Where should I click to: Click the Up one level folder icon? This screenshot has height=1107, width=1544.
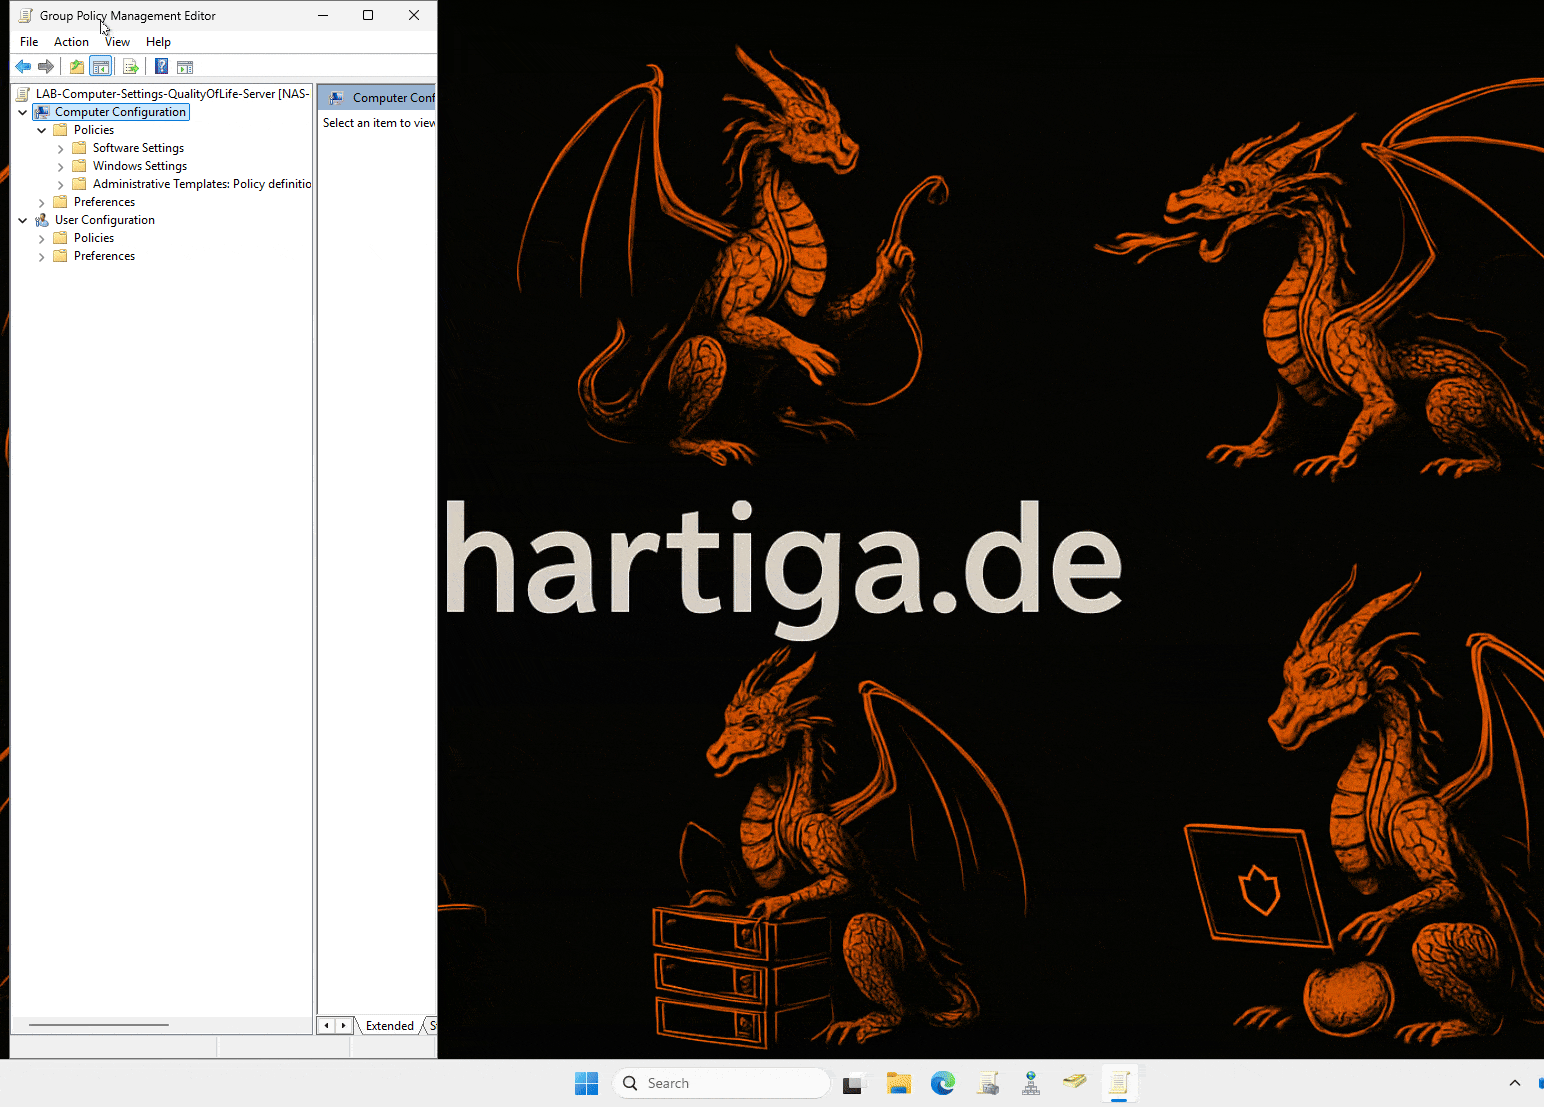(77, 67)
